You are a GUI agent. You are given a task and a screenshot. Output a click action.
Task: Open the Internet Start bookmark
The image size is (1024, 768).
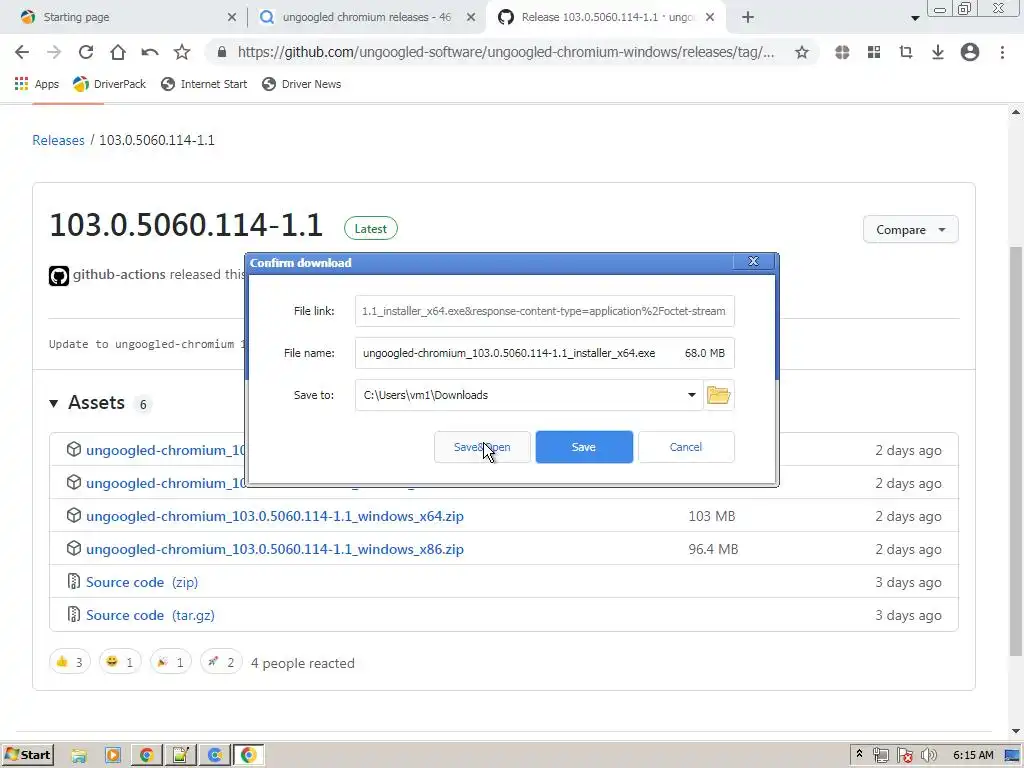(x=204, y=84)
